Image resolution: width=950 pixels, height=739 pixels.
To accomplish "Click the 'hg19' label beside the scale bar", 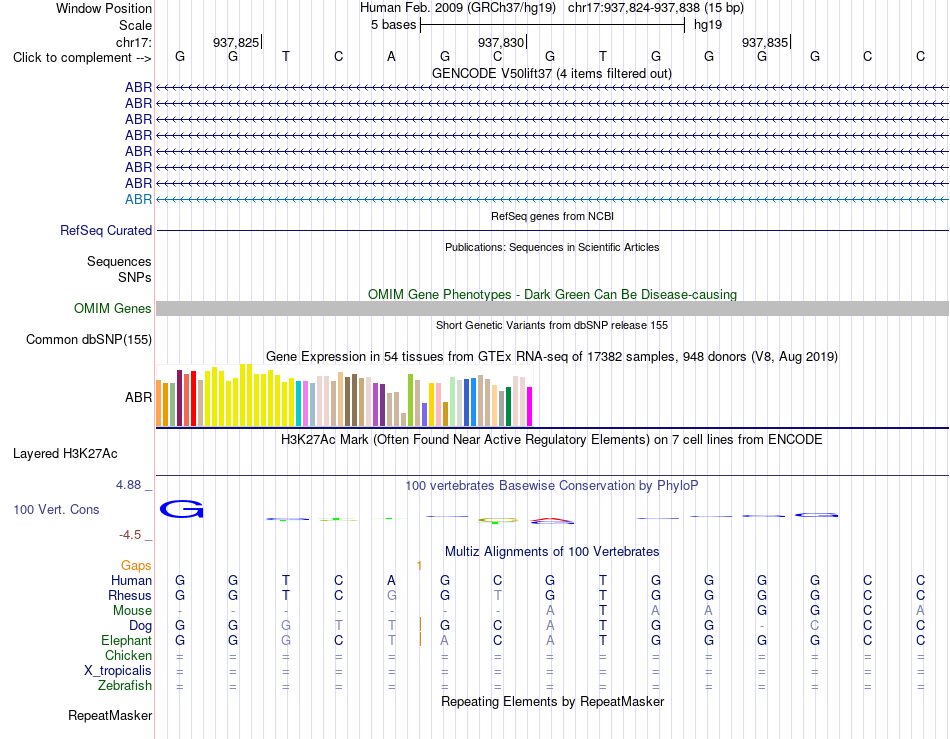I will [x=708, y=25].
